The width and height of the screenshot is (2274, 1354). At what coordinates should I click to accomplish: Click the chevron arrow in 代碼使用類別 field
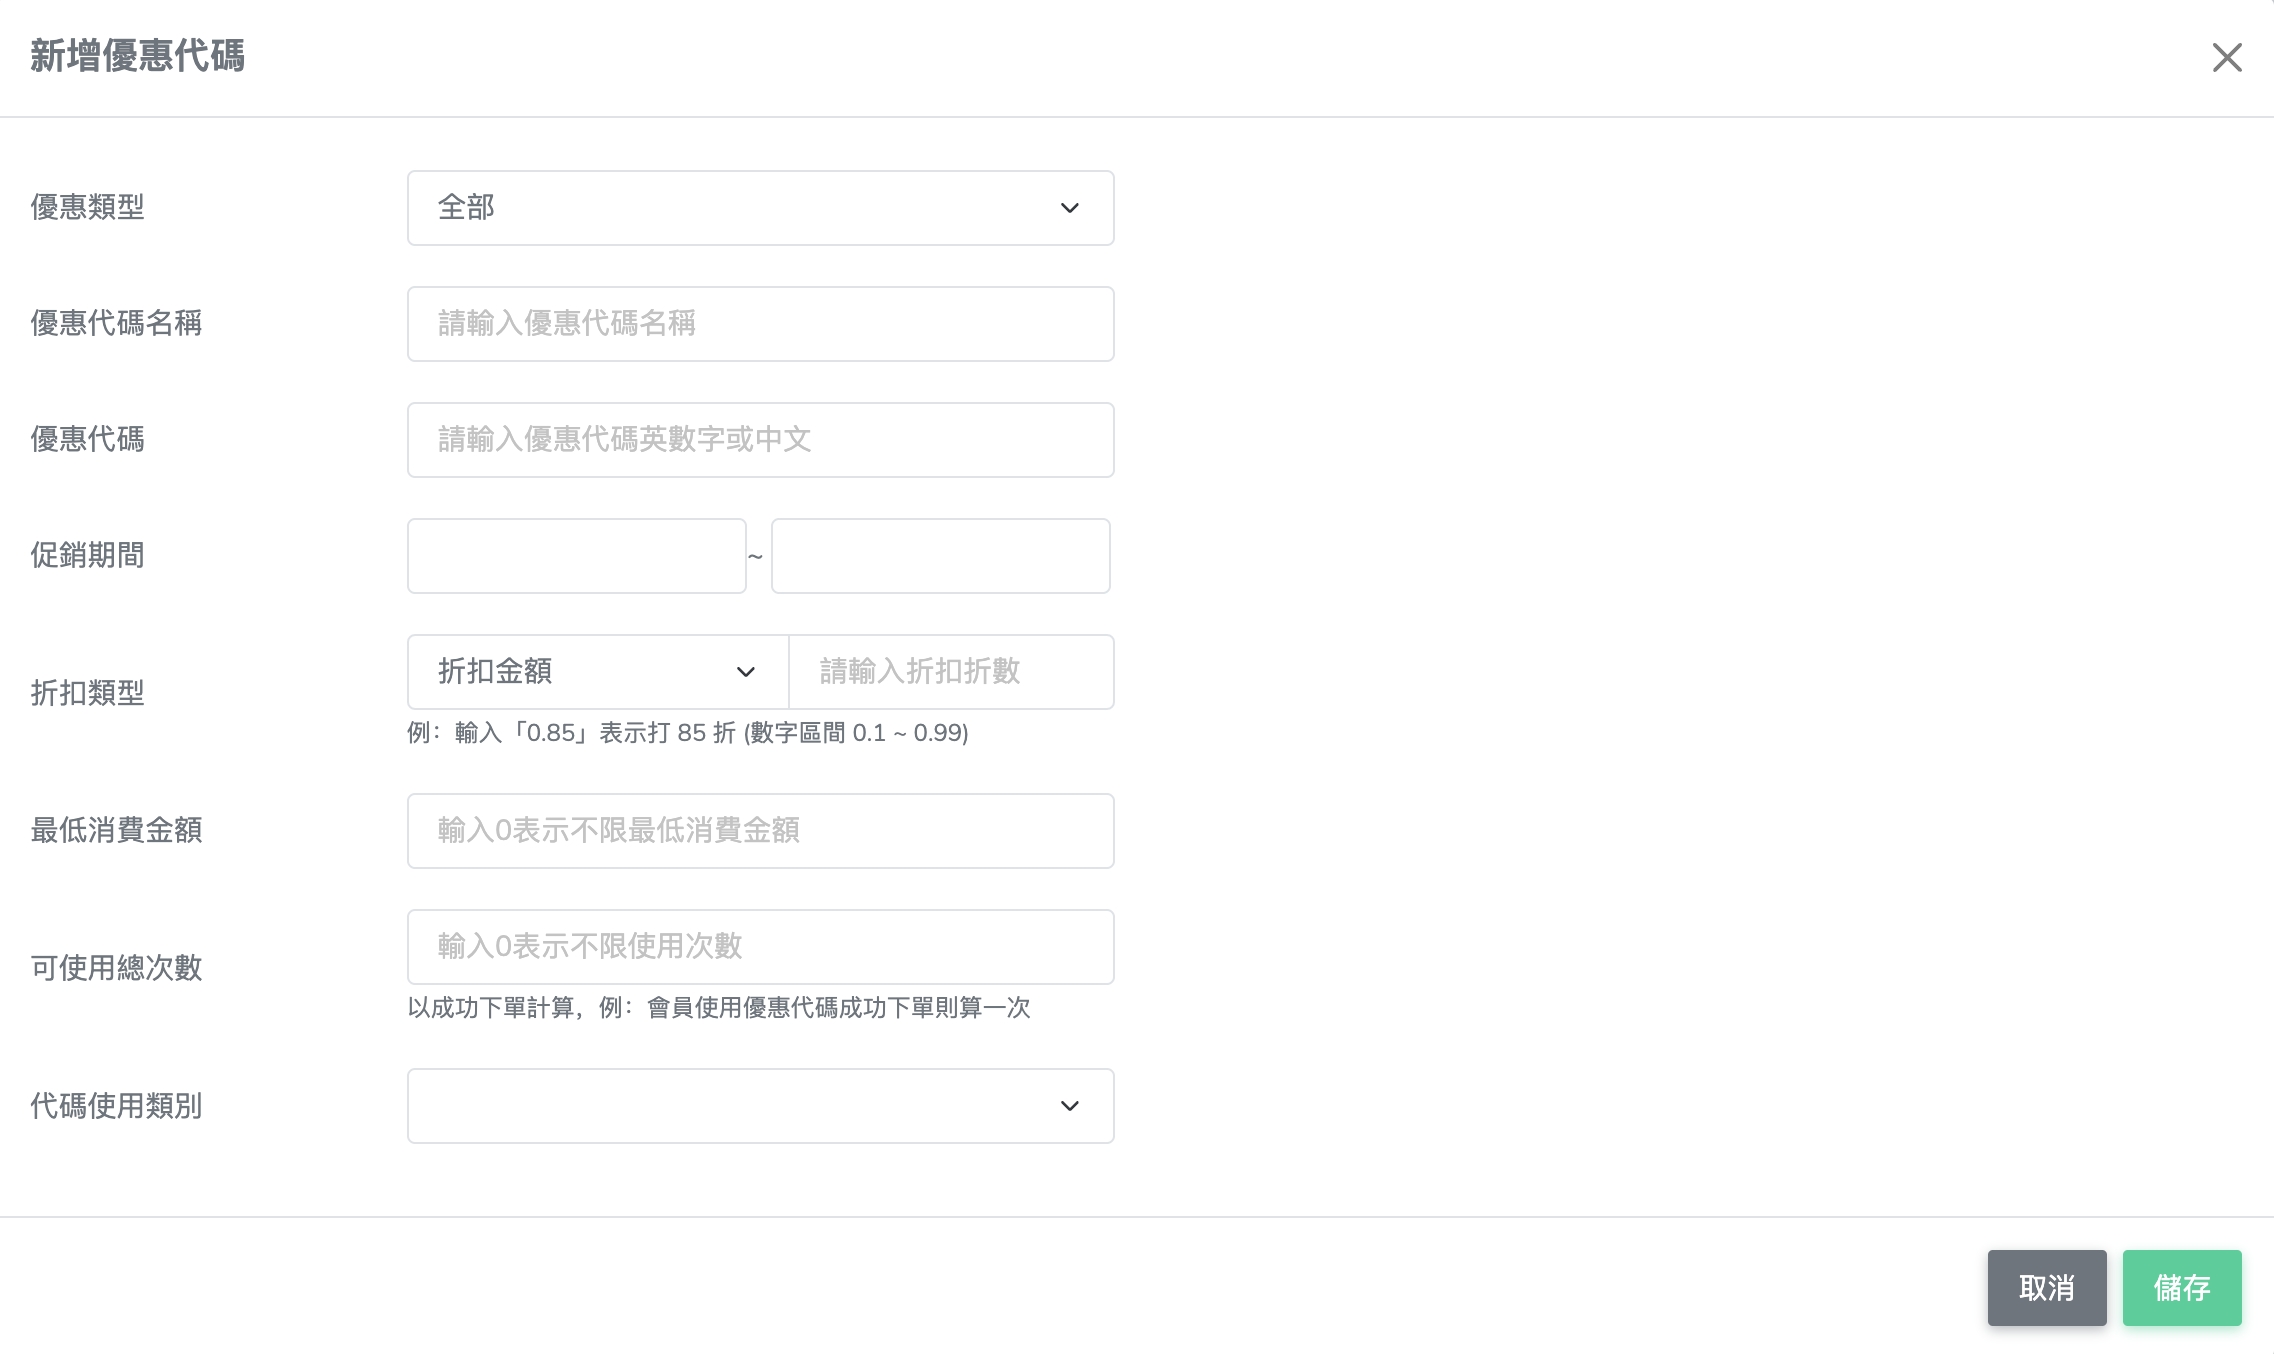[x=1069, y=1106]
